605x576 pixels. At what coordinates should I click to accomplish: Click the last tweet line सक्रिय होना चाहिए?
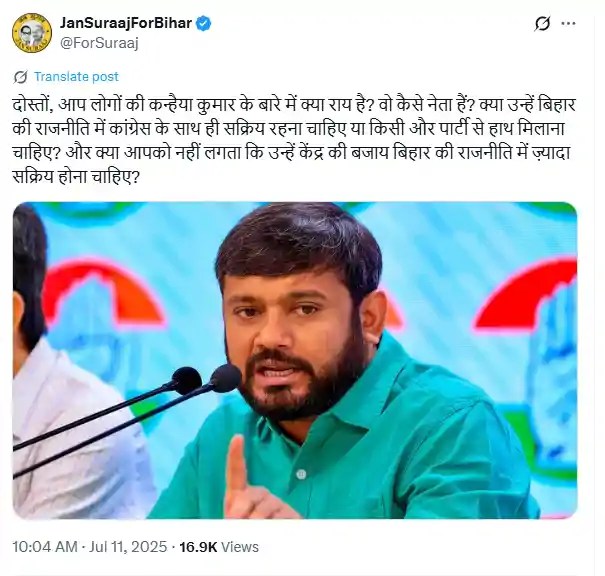[76, 177]
